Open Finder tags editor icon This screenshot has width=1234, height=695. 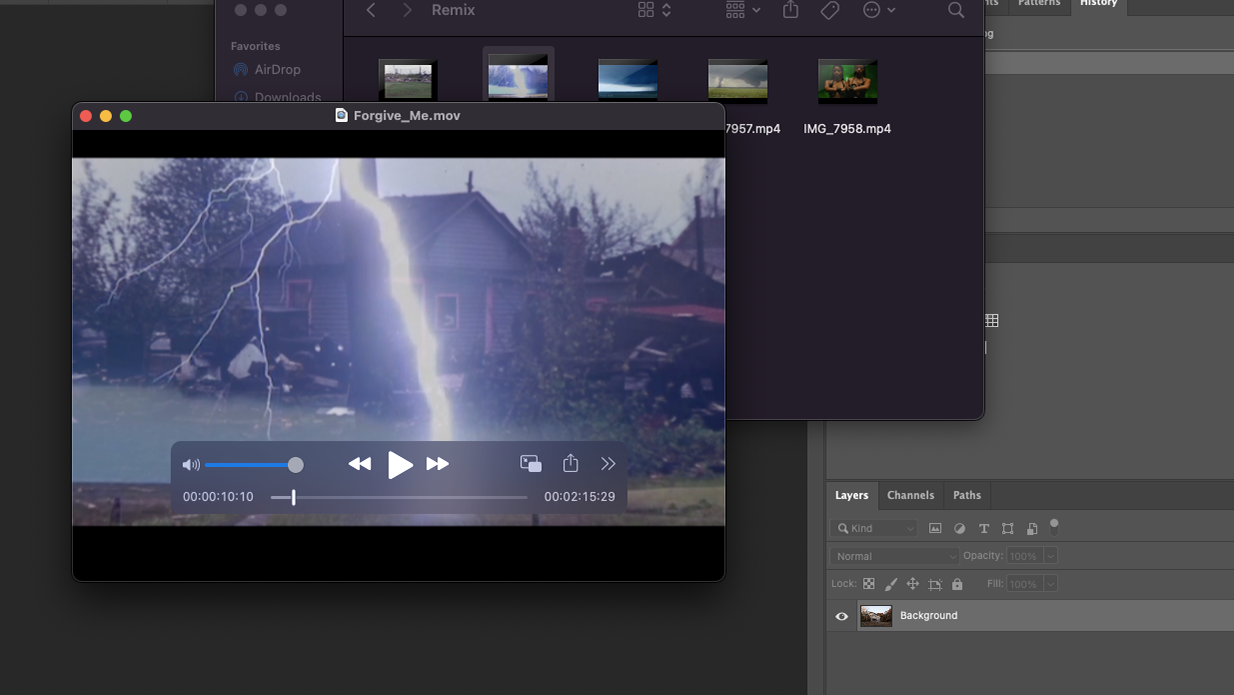tap(830, 10)
